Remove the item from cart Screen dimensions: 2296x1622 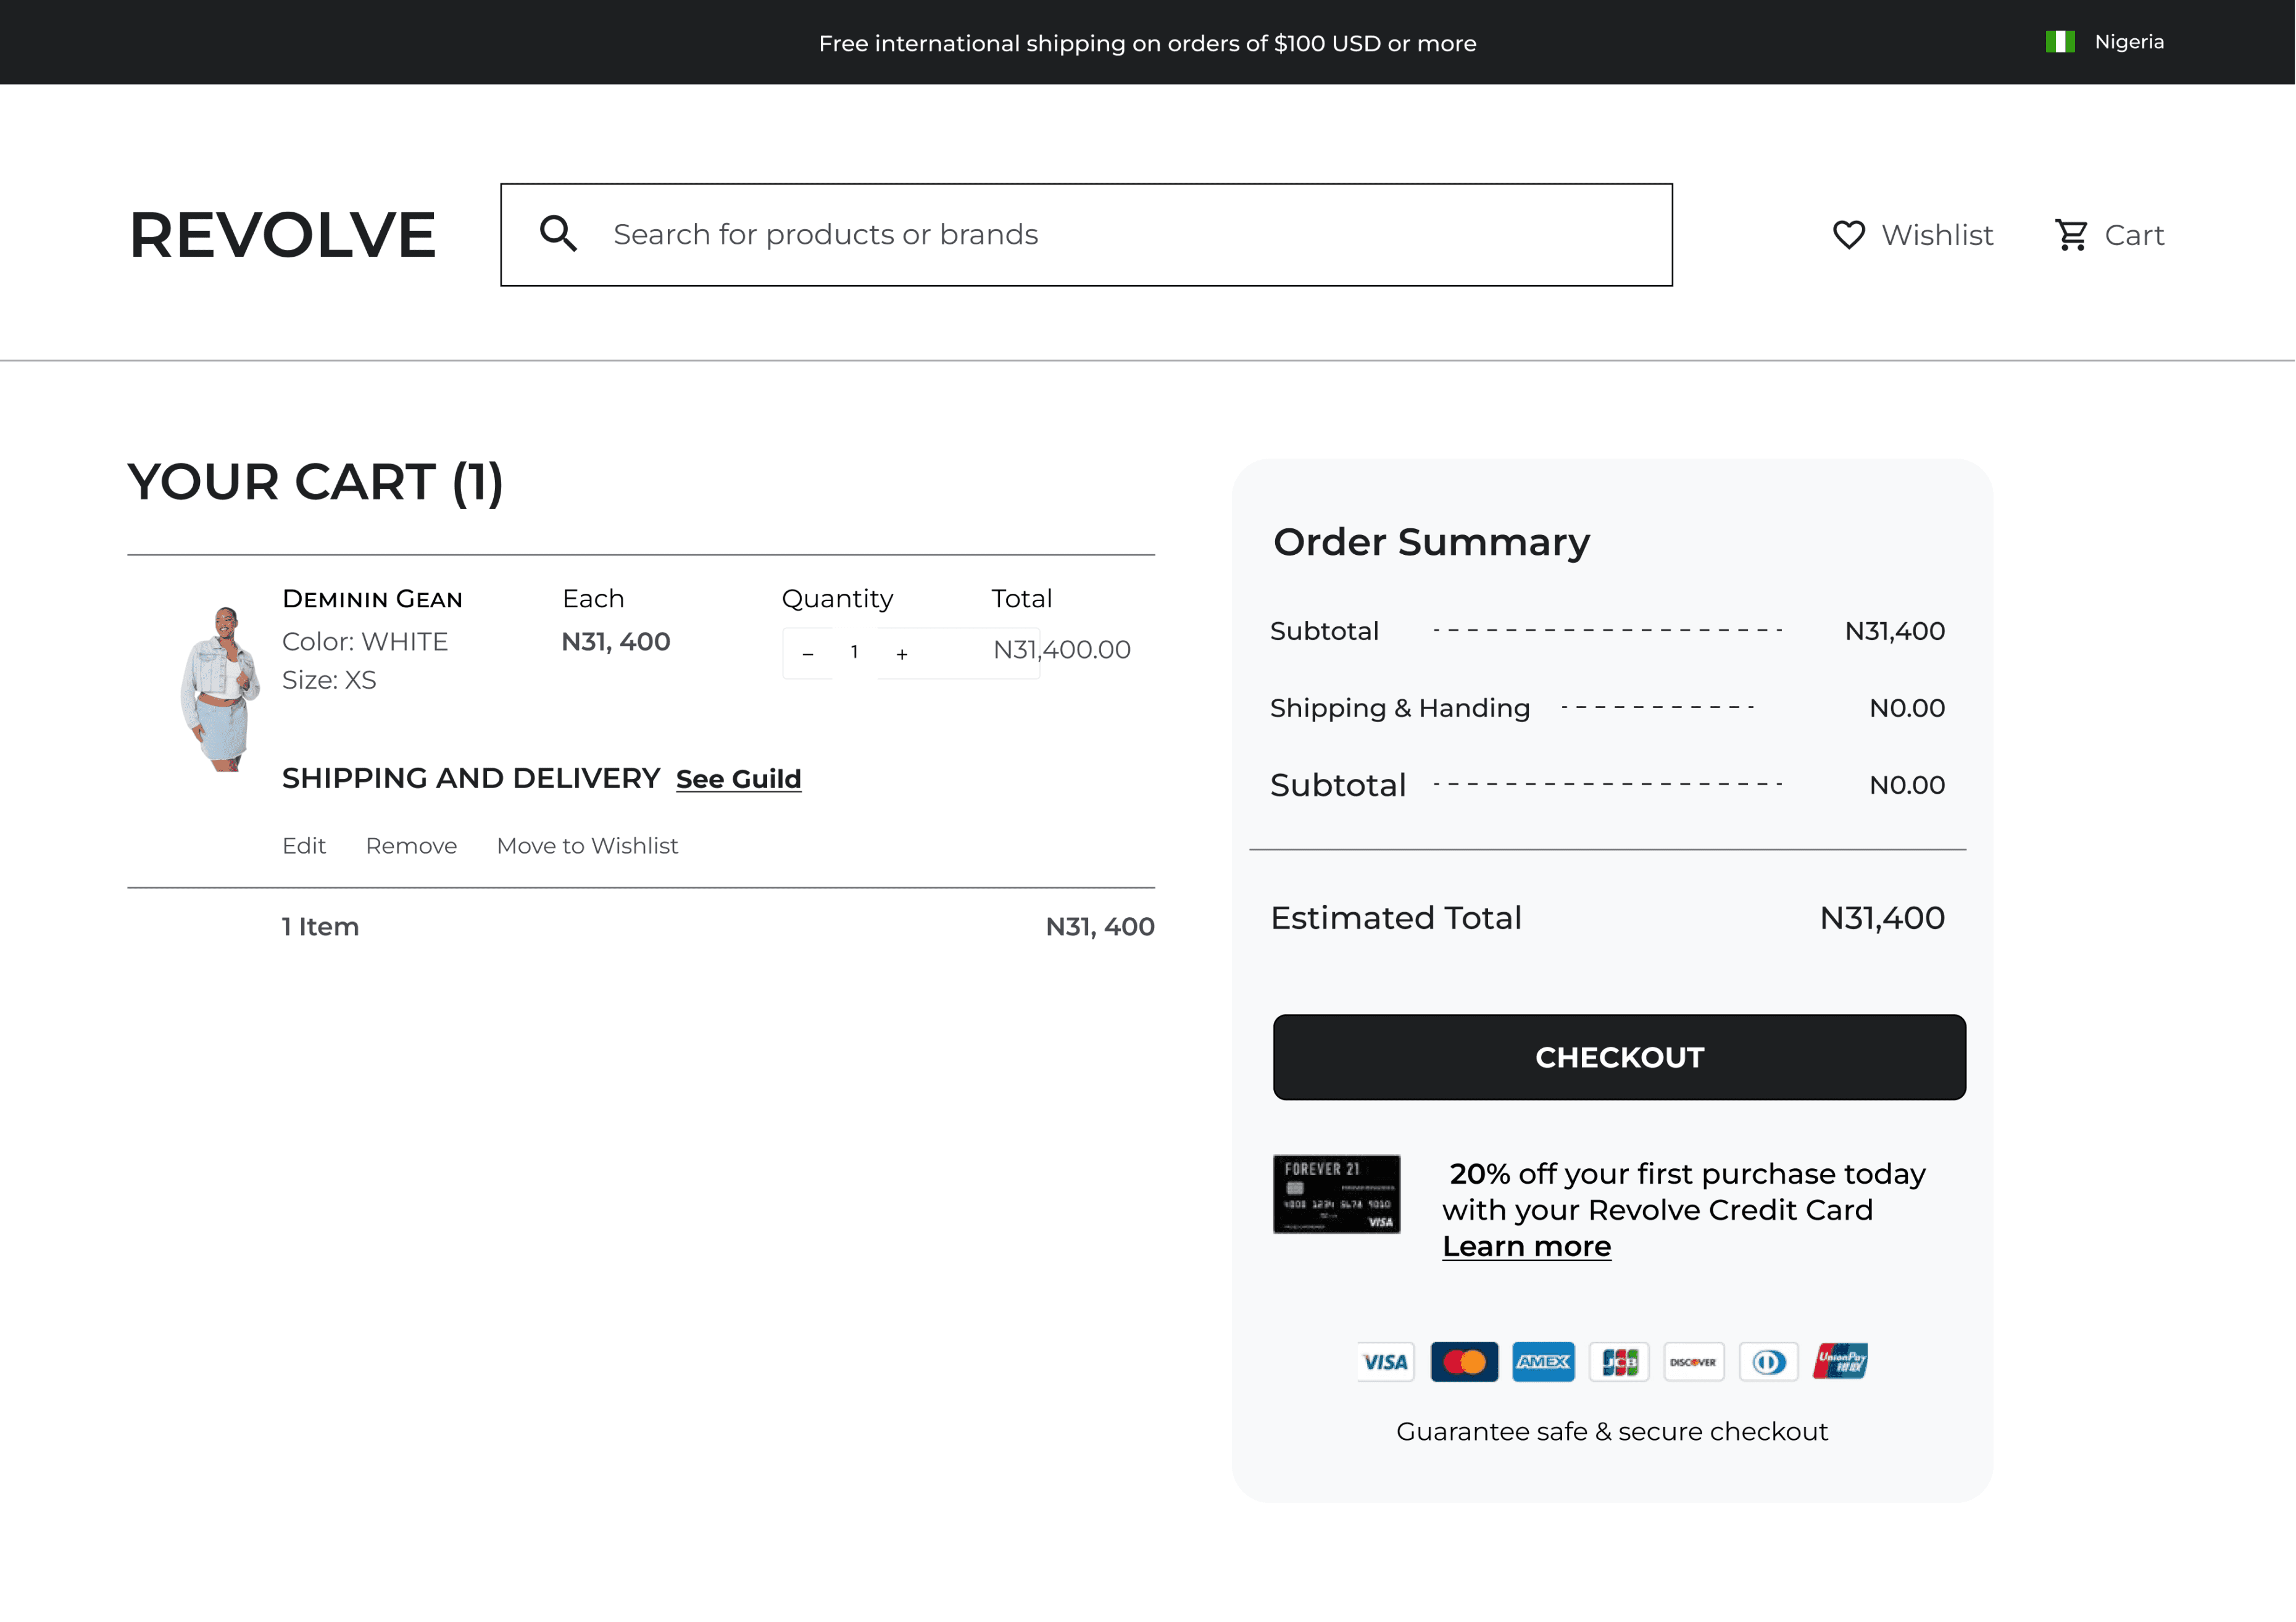click(x=411, y=846)
